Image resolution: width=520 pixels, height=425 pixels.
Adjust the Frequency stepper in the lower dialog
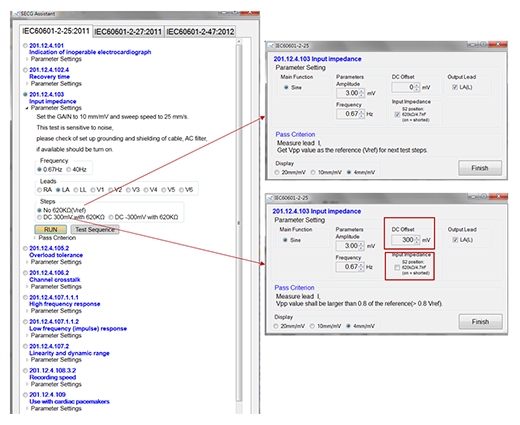click(361, 267)
